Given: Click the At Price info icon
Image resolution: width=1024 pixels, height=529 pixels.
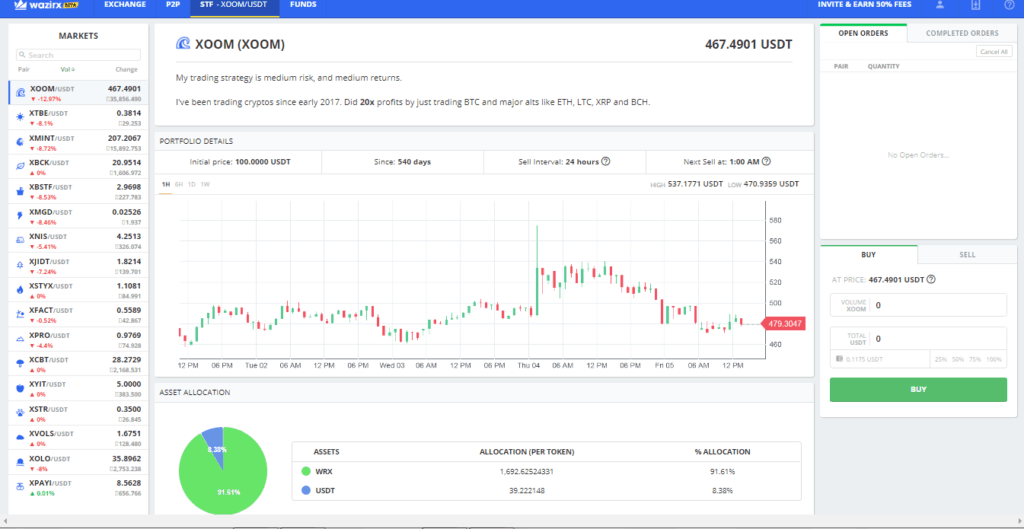Looking at the screenshot, I should pos(931,280).
